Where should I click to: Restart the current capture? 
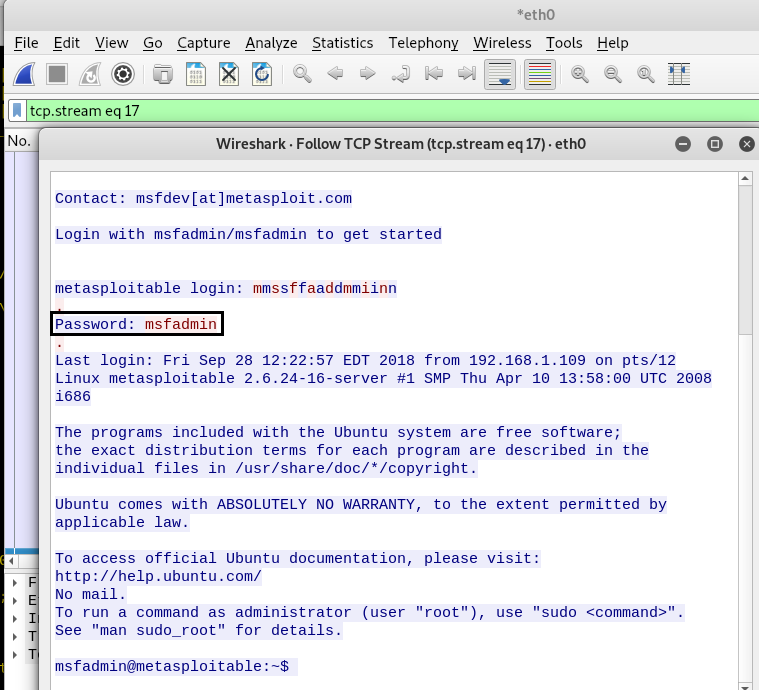[x=90, y=75]
